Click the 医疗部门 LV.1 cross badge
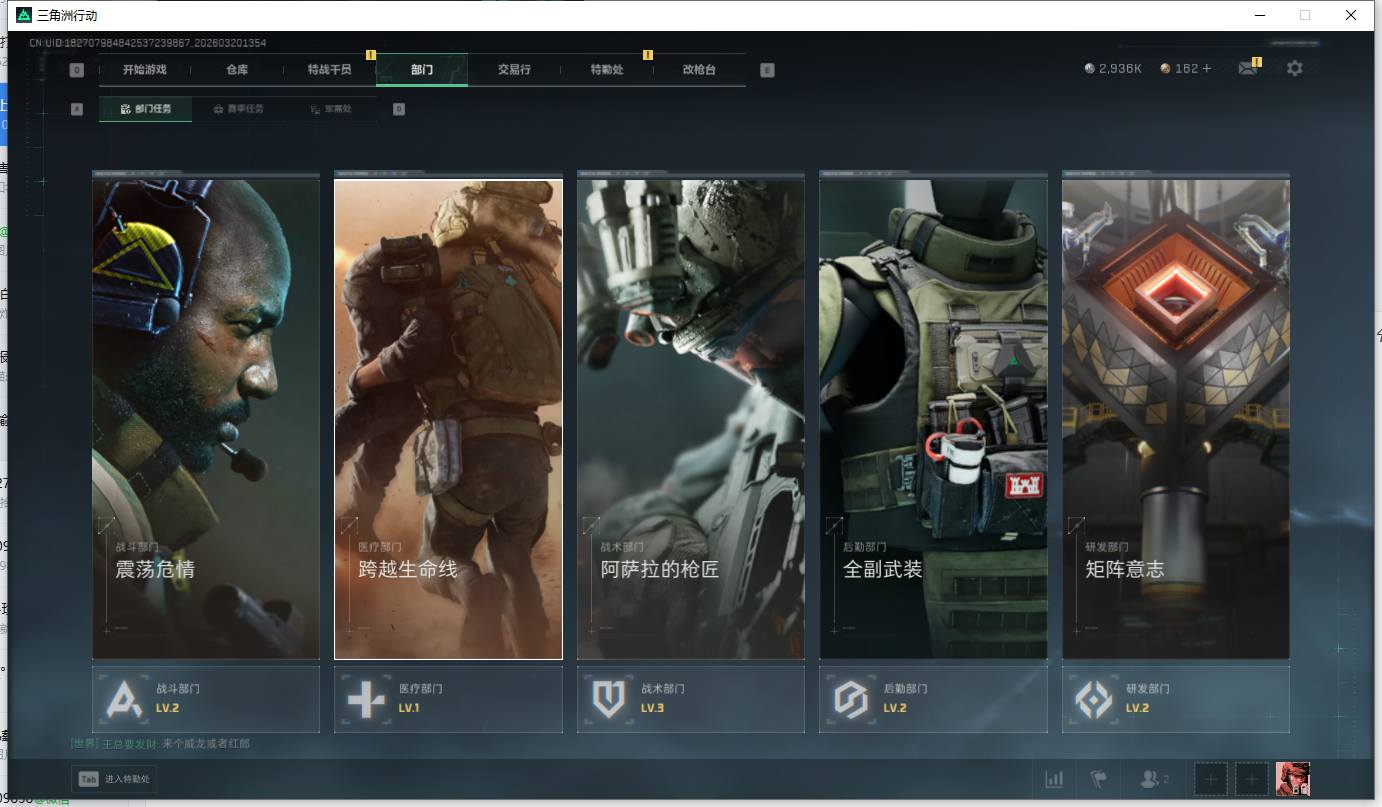1382x807 pixels. [x=447, y=699]
